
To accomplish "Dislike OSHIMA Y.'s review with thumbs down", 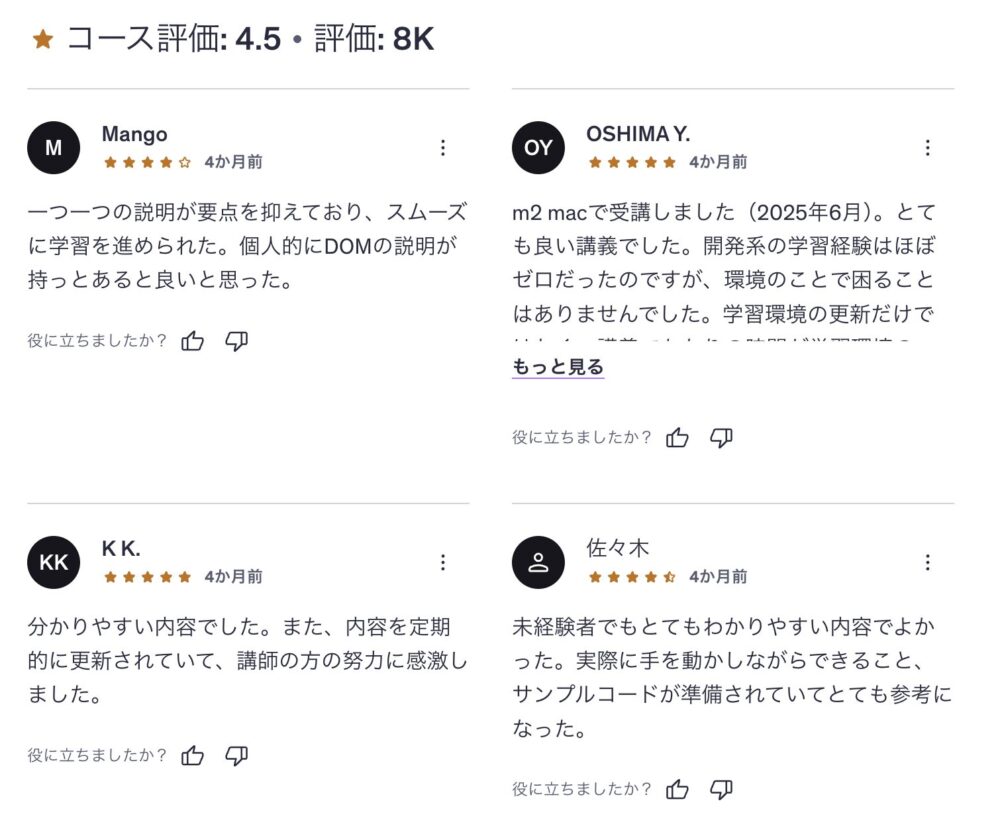I will click(x=721, y=437).
